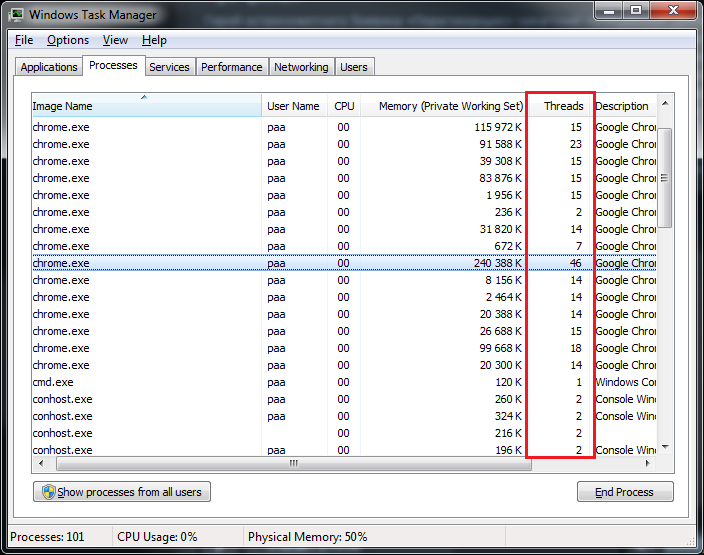Viewport: 704px width, 555px height.
Task: Click the vertical scrollbar thumb
Action: [665, 178]
